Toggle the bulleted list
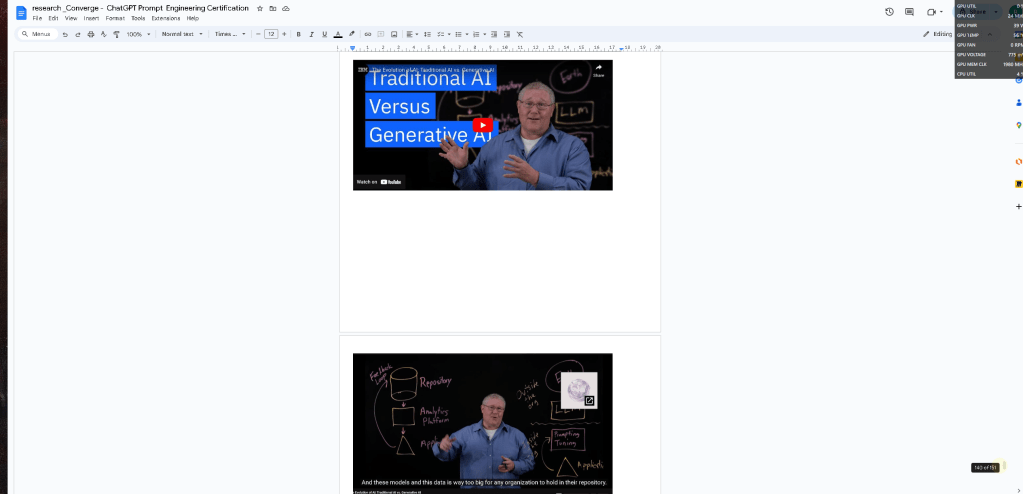The height and width of the screenshot is (494, 1023). point(458,34)
